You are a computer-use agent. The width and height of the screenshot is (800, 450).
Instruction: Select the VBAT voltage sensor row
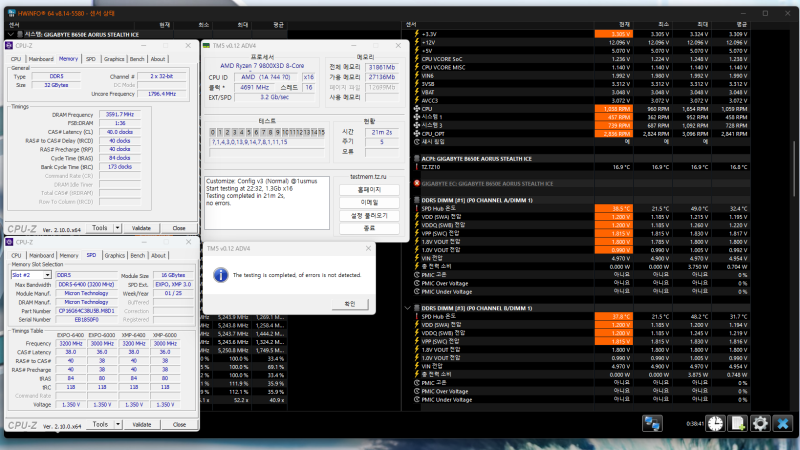click(582, 92)
